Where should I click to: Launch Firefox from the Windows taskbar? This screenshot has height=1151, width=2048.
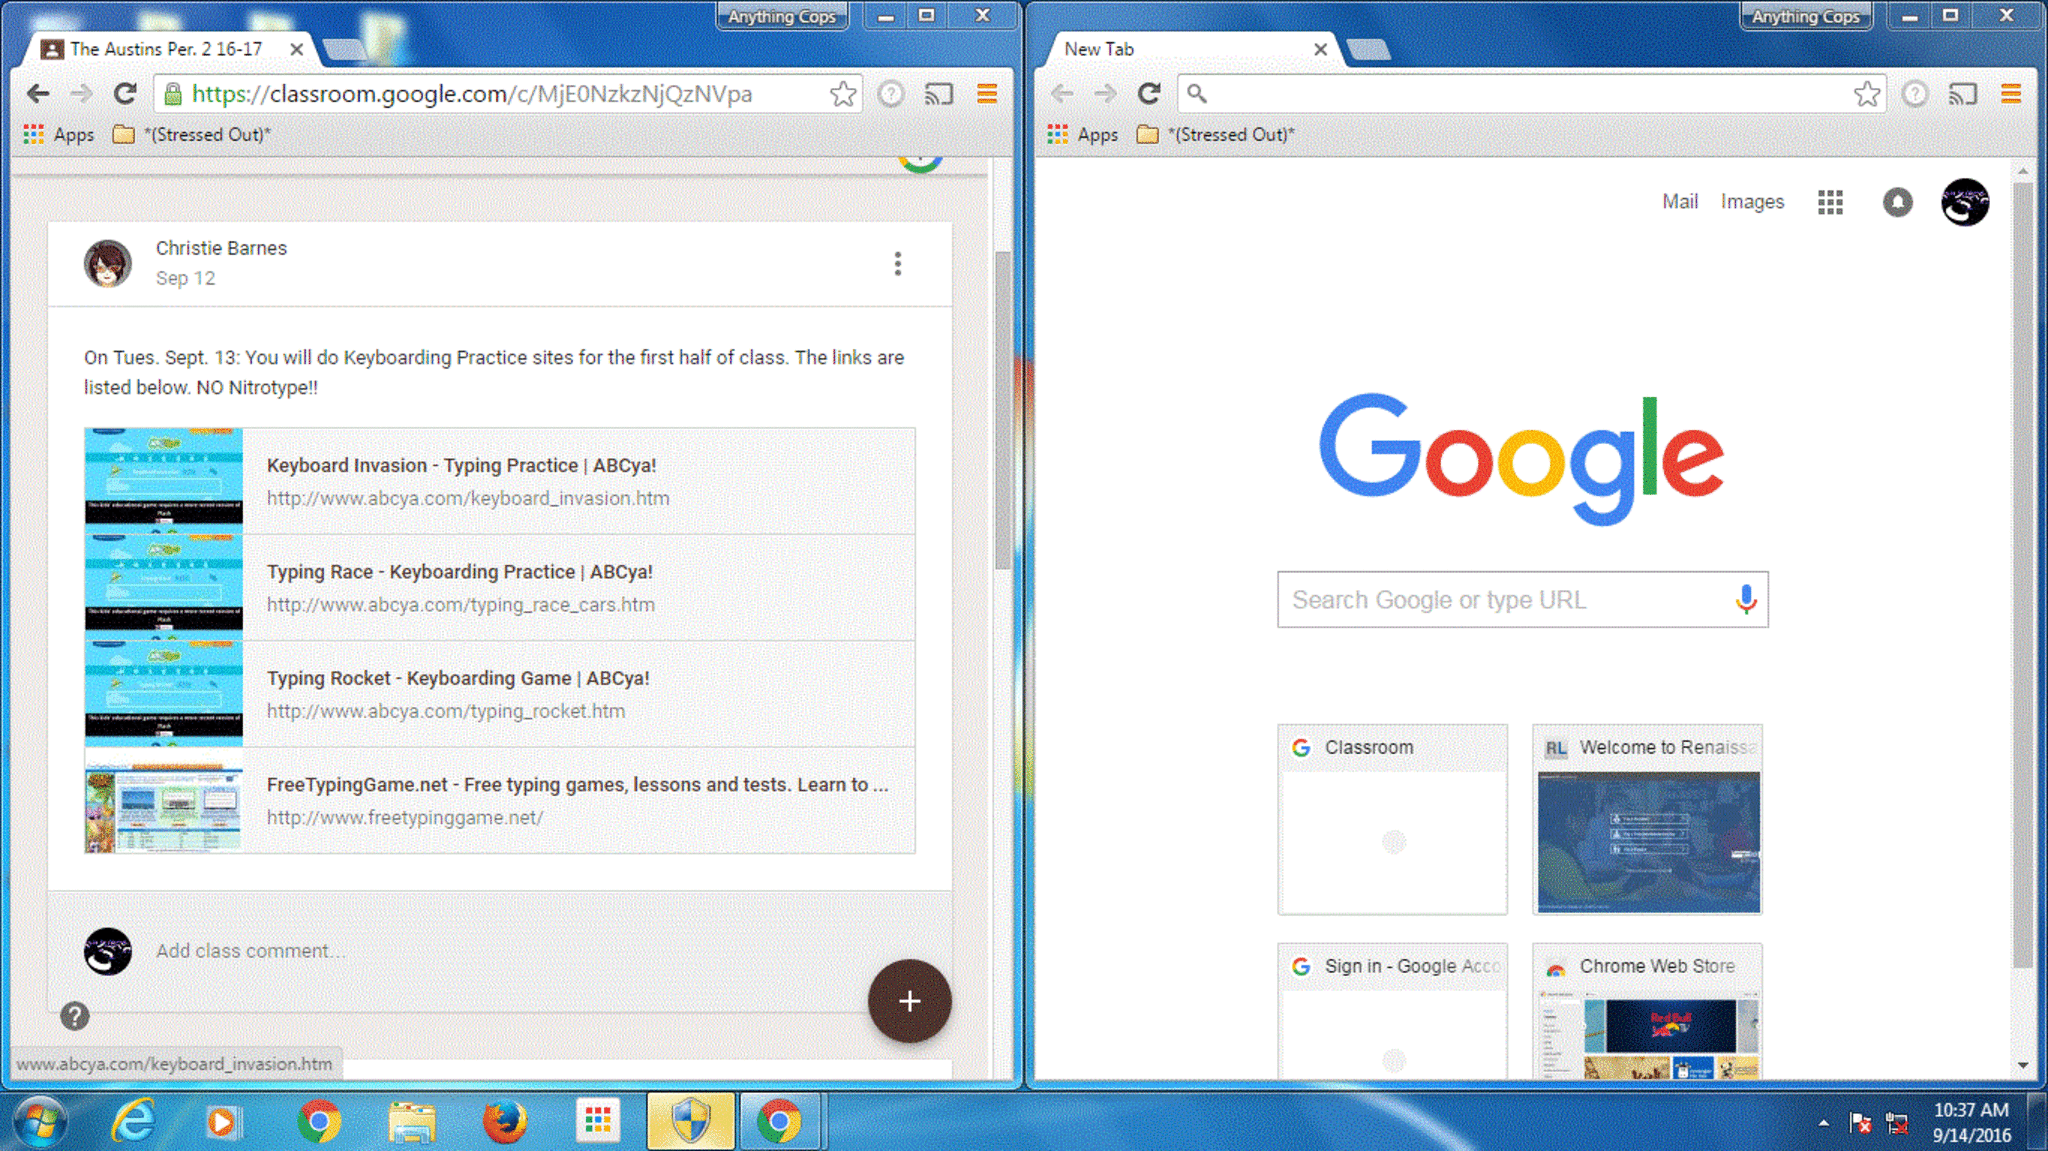pos(505,1122)
